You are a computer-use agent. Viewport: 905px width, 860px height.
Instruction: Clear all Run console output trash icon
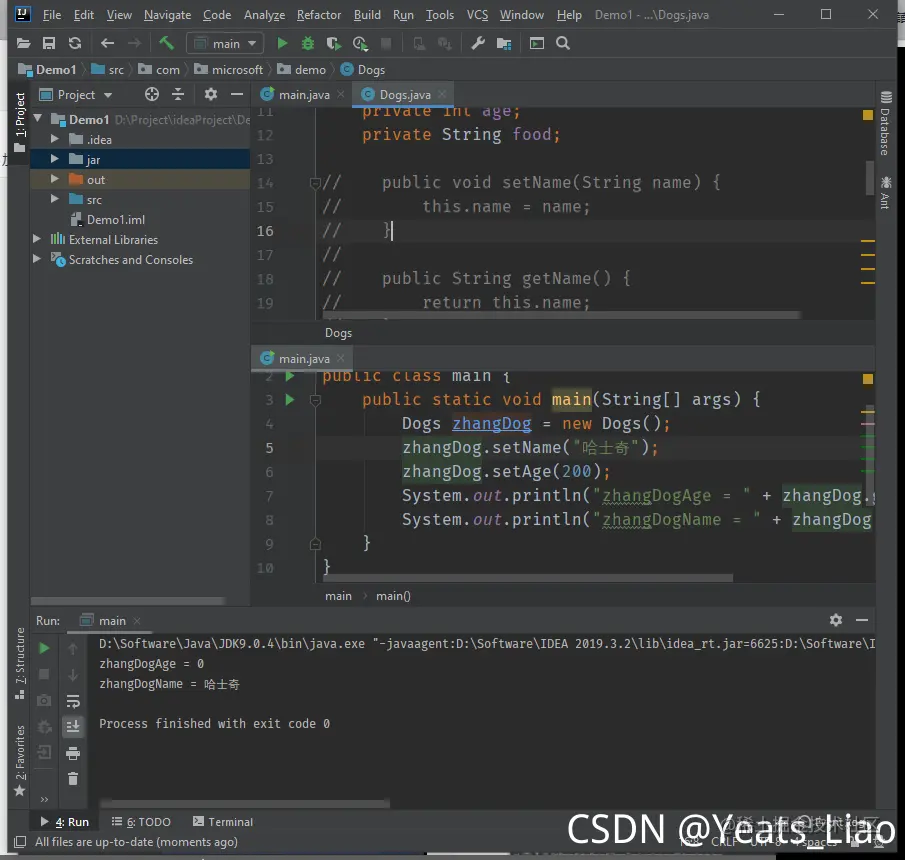[73, 779]
